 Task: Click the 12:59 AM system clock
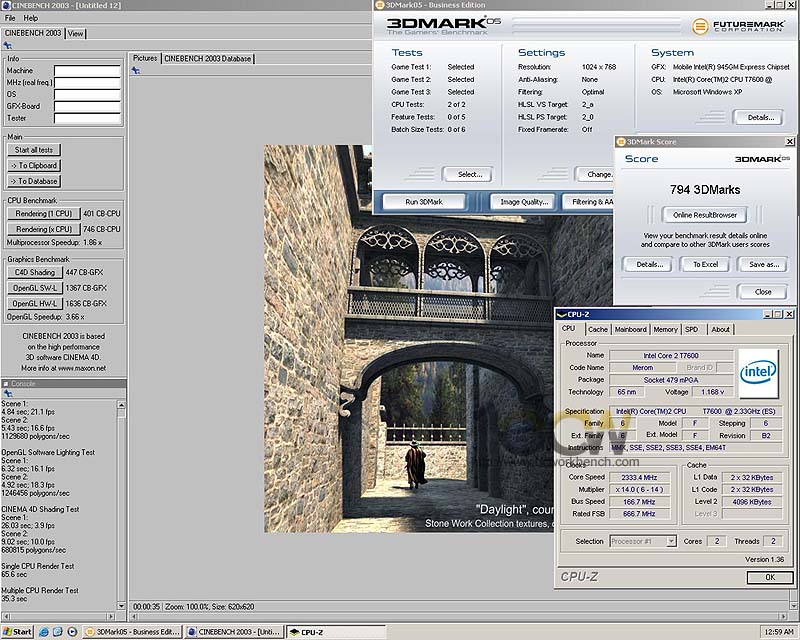778,632
